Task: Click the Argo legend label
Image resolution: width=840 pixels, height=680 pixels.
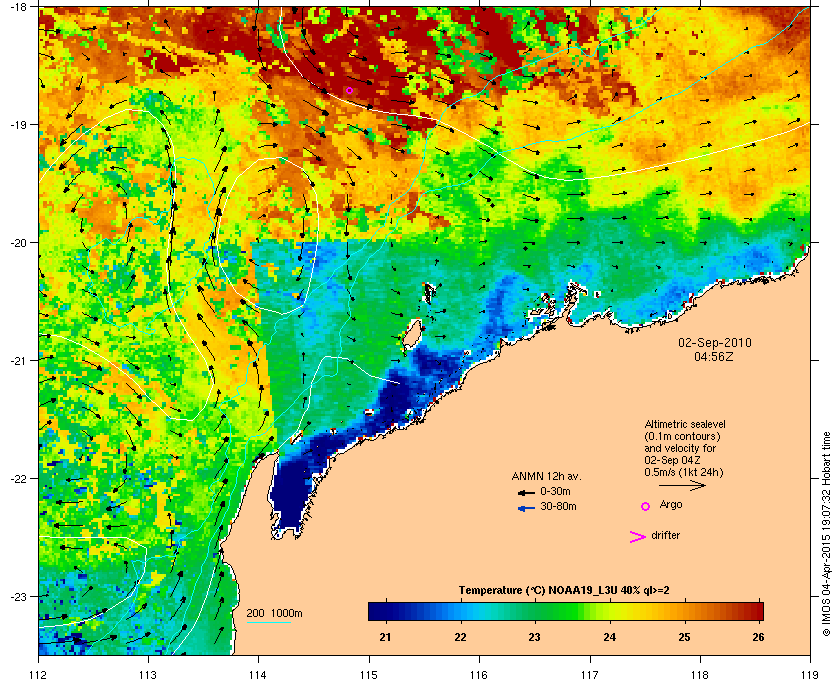Action: tap(671, 505)
